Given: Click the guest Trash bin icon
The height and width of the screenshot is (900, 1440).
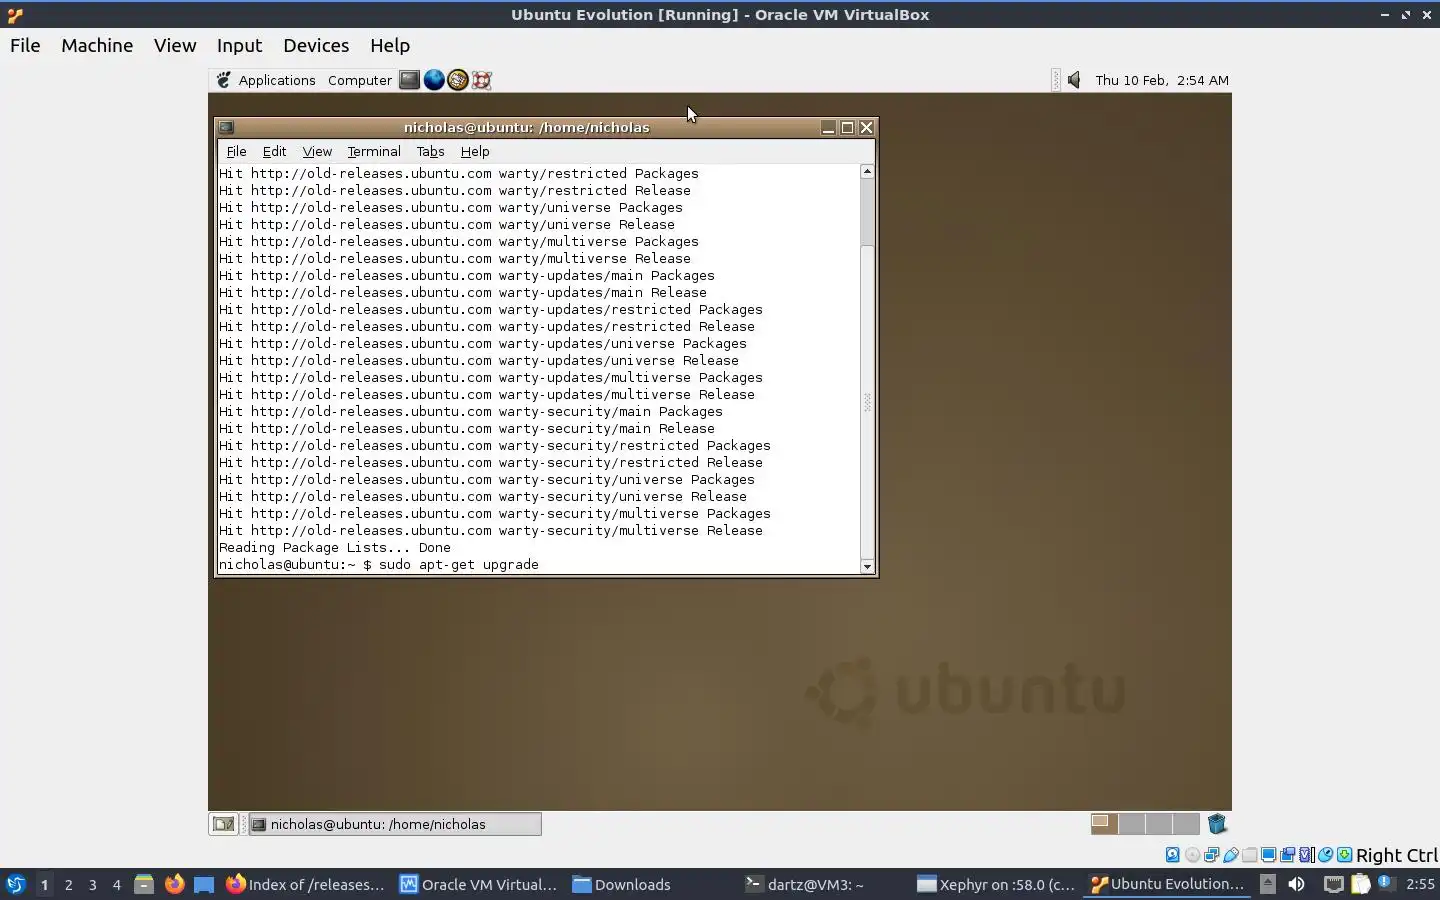Looking at the screenshot, I should (1217, 824).
